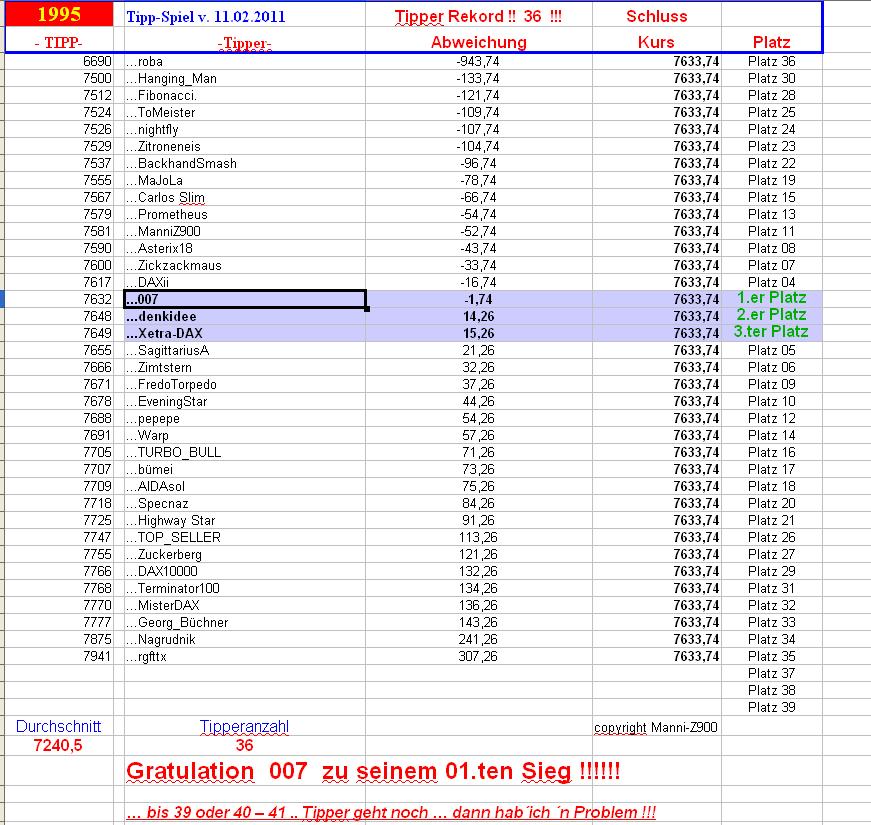Click the ...roba tipper cell

coord(245,61)
